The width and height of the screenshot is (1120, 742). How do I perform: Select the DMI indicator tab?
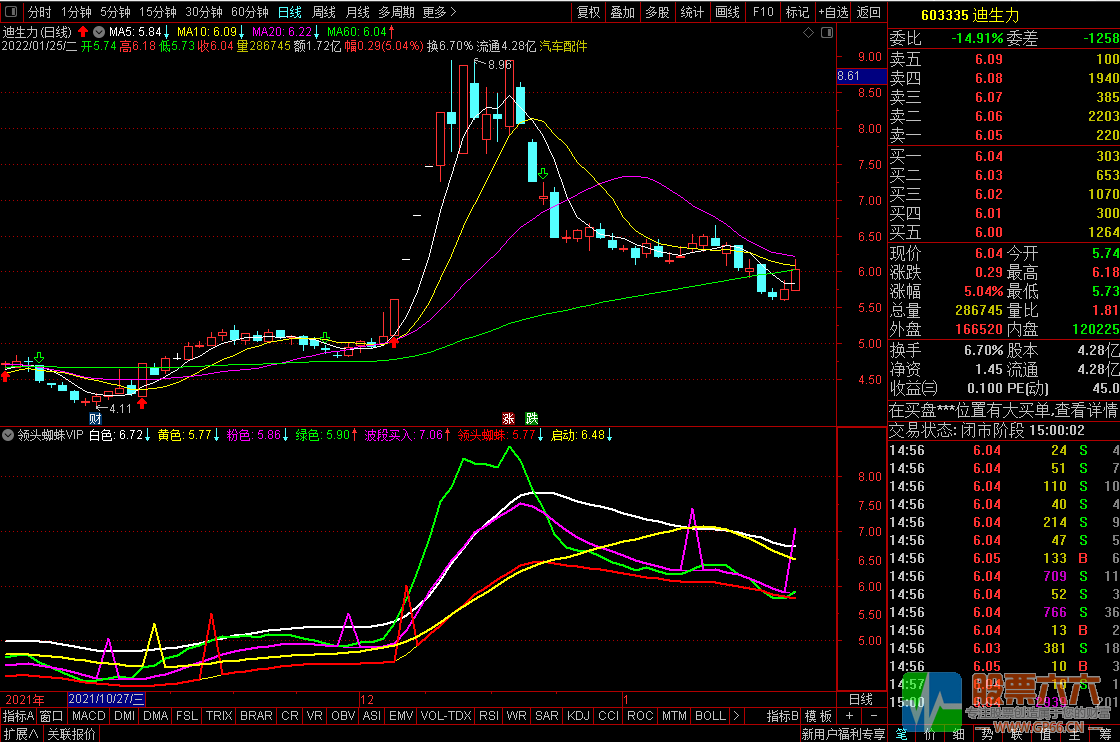124,716
